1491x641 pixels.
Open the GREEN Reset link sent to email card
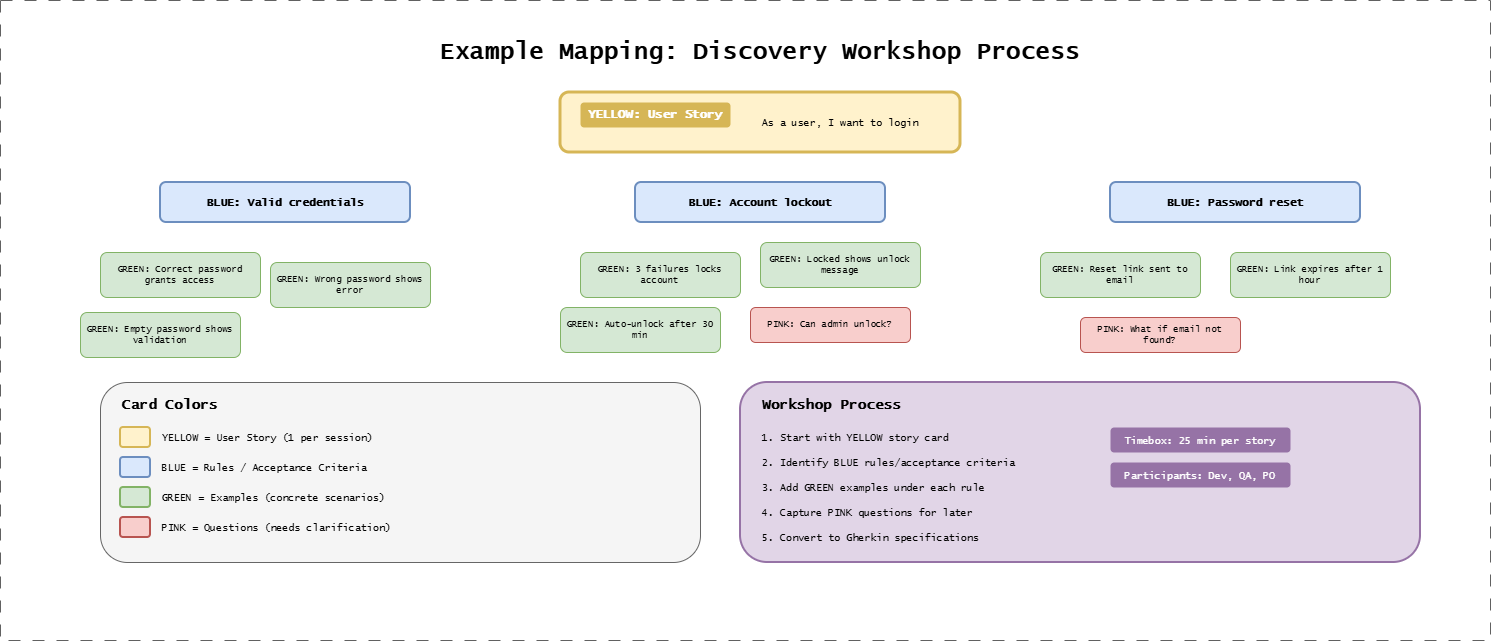pyautogui.click(x=1120, y=275)
